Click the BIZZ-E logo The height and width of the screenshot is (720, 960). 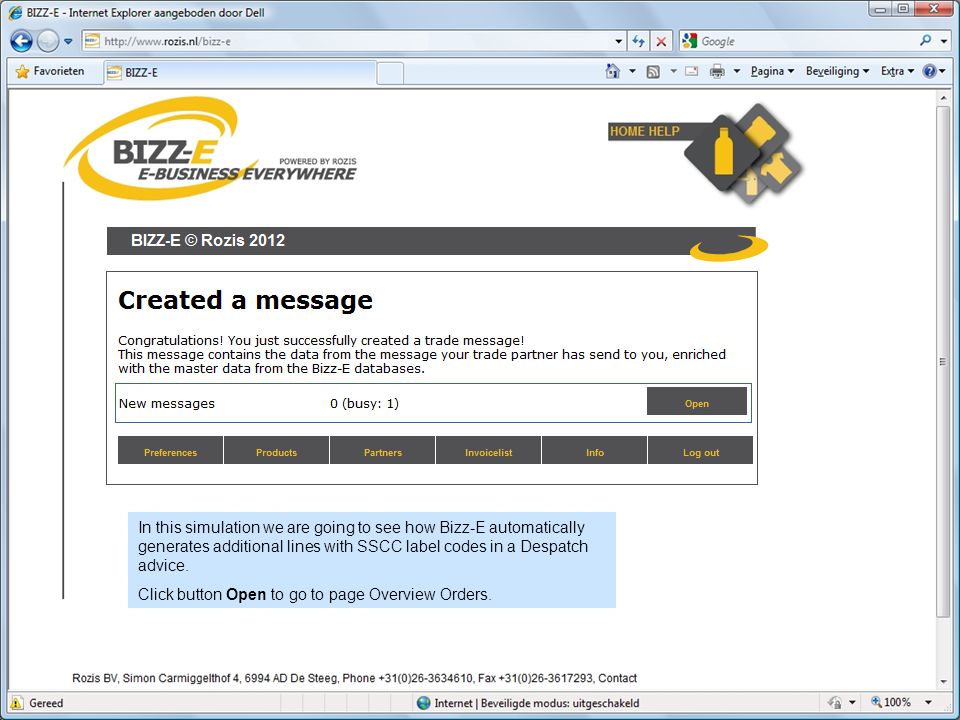[210, 149]
